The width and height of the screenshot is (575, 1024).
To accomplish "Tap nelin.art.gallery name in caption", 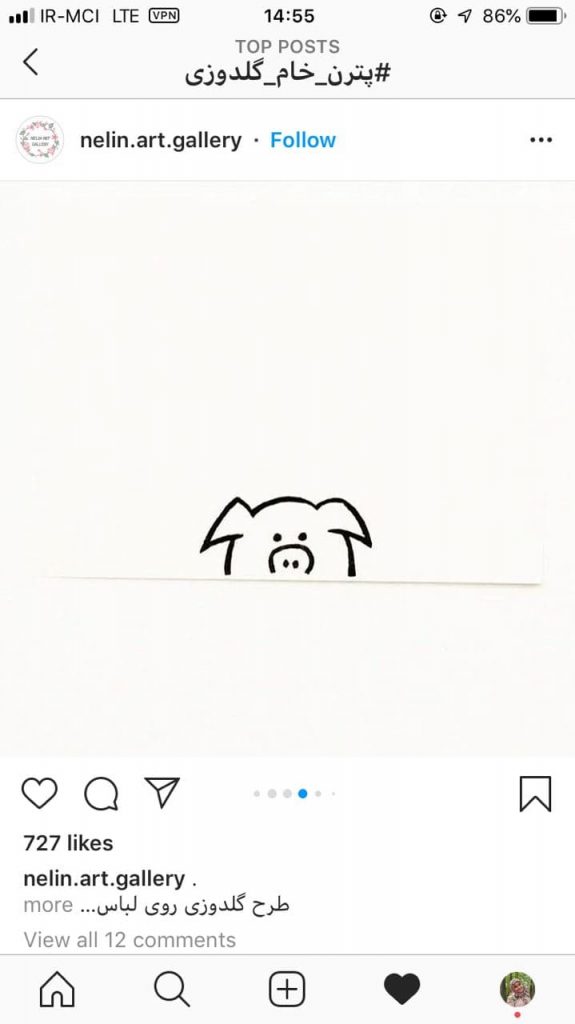I will tap(104, 879).
